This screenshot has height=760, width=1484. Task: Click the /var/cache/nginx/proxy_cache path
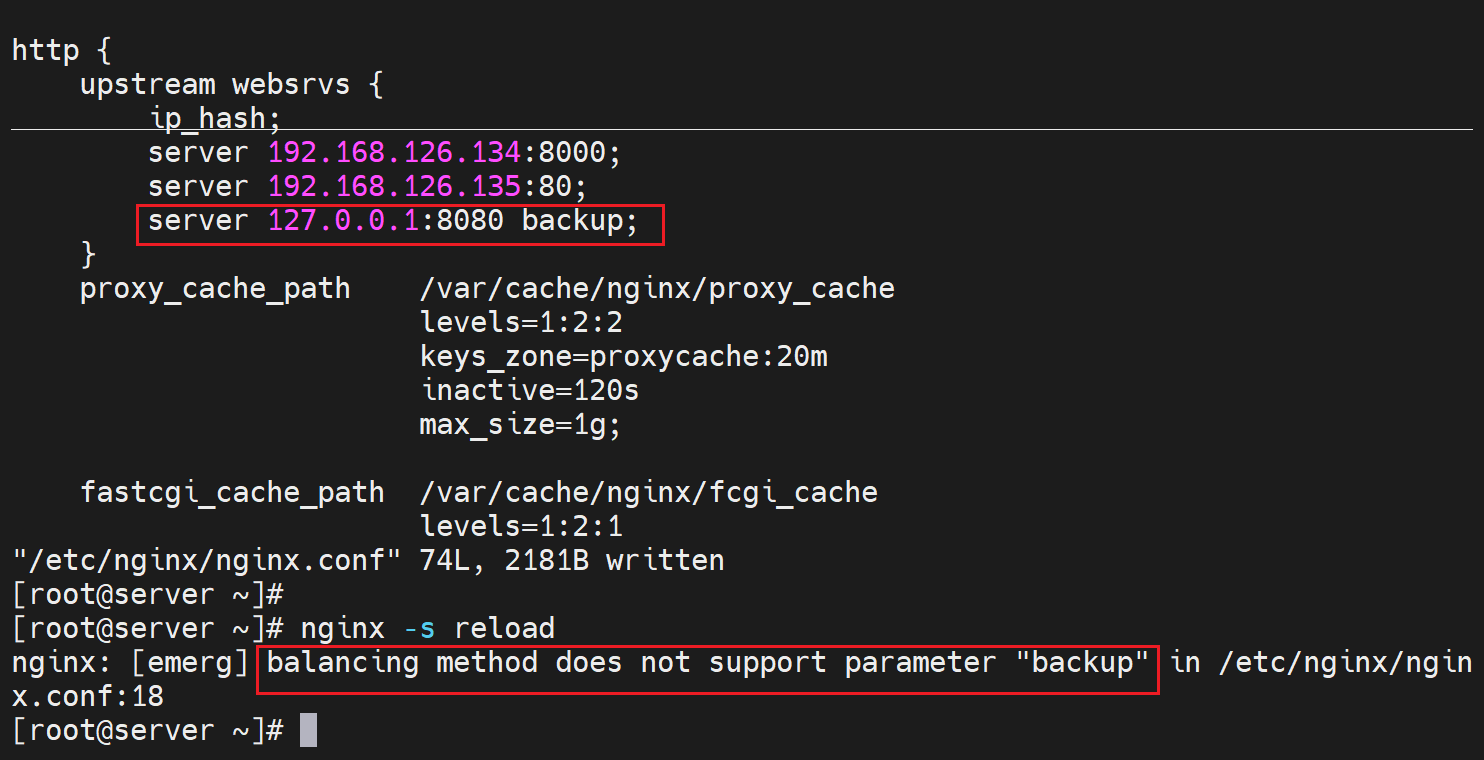(657, 289)
